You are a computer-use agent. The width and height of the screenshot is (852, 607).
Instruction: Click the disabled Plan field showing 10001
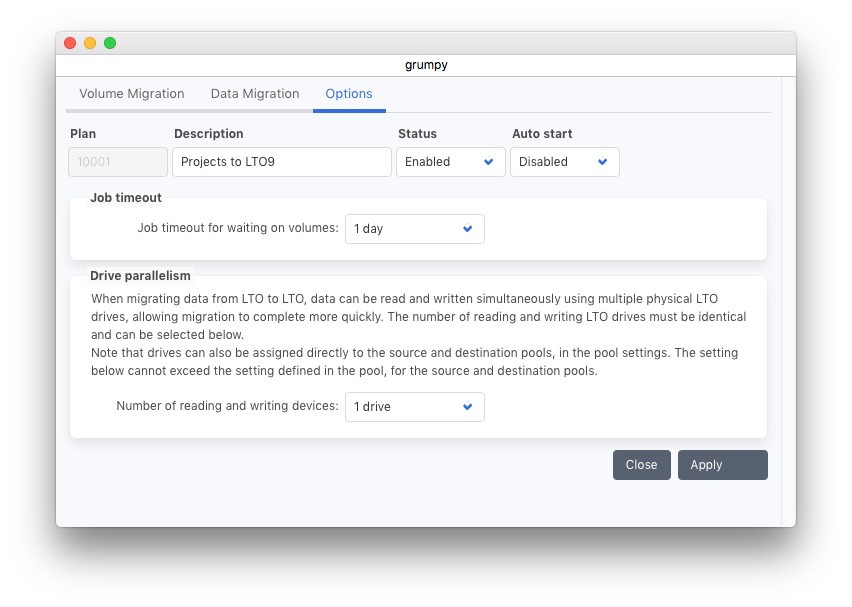click(118, 162)
